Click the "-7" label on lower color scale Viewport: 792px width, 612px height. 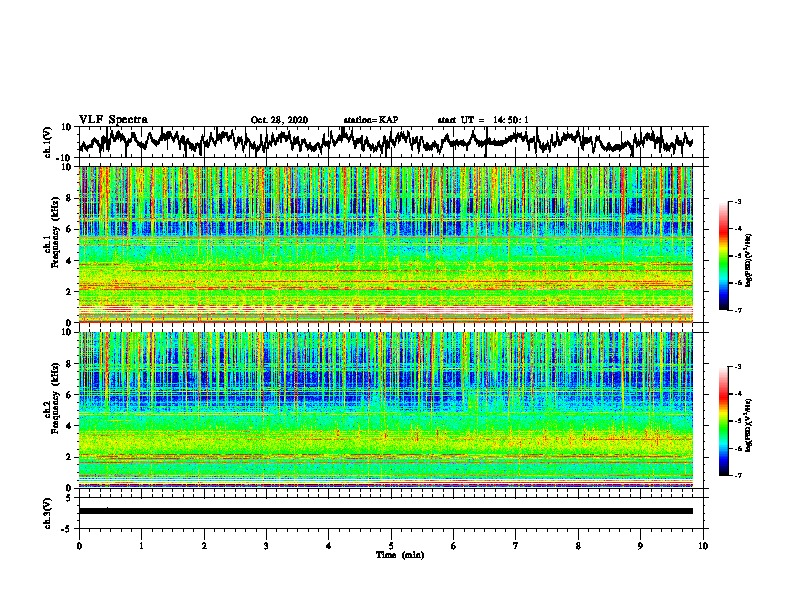(737, 476)
